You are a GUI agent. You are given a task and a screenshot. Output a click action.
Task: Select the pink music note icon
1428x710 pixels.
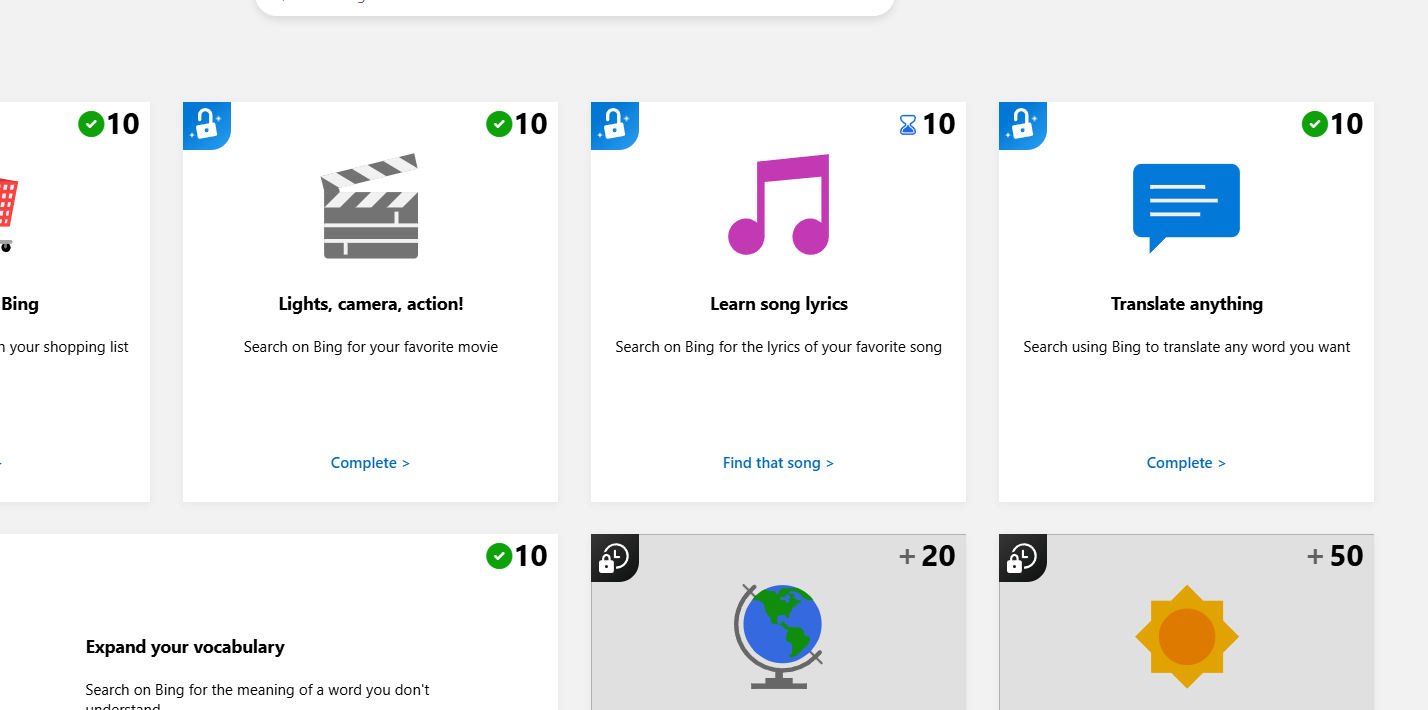[x=778, y=206]
